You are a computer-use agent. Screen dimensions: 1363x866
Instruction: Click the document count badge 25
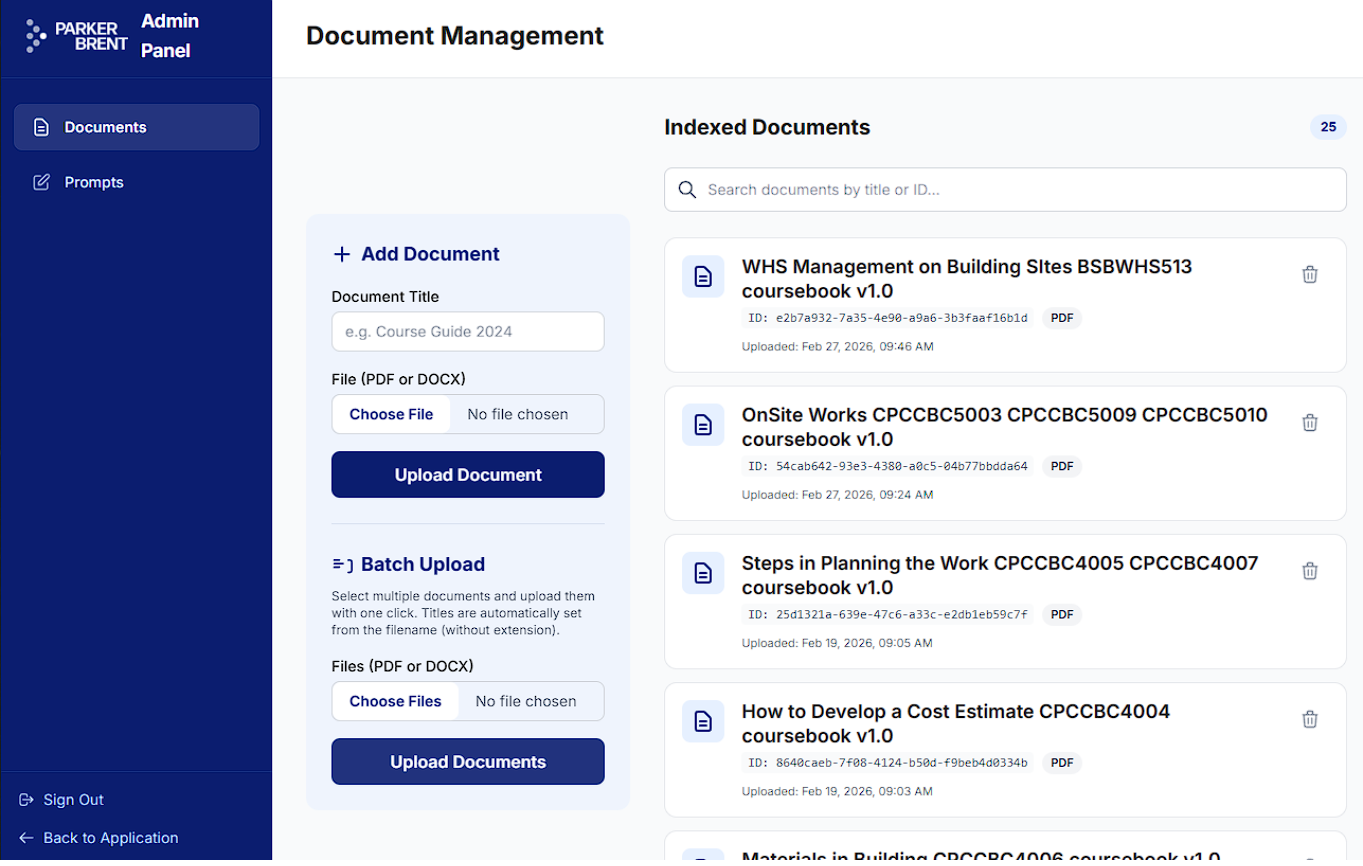[1328, 127]
